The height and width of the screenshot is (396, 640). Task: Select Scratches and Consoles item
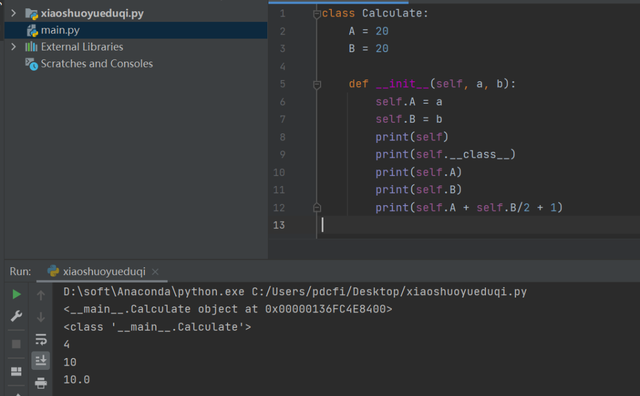97,64
